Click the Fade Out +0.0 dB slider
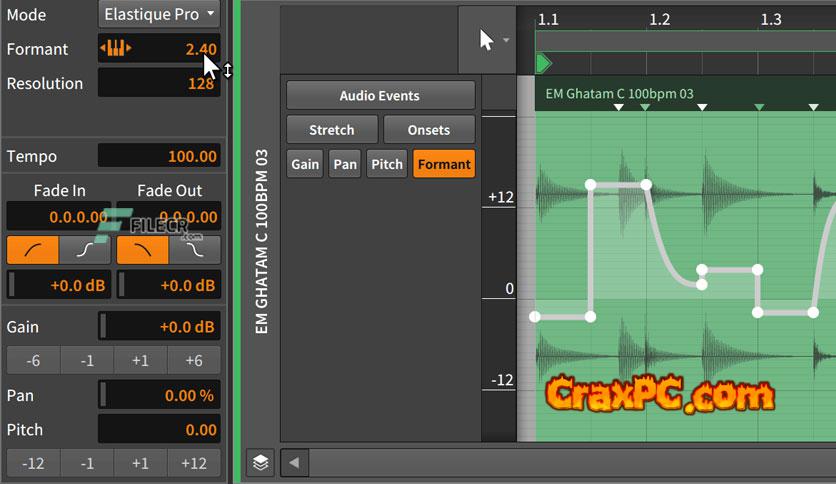Viewport: 836px width, 484px height. pos(168,285)
